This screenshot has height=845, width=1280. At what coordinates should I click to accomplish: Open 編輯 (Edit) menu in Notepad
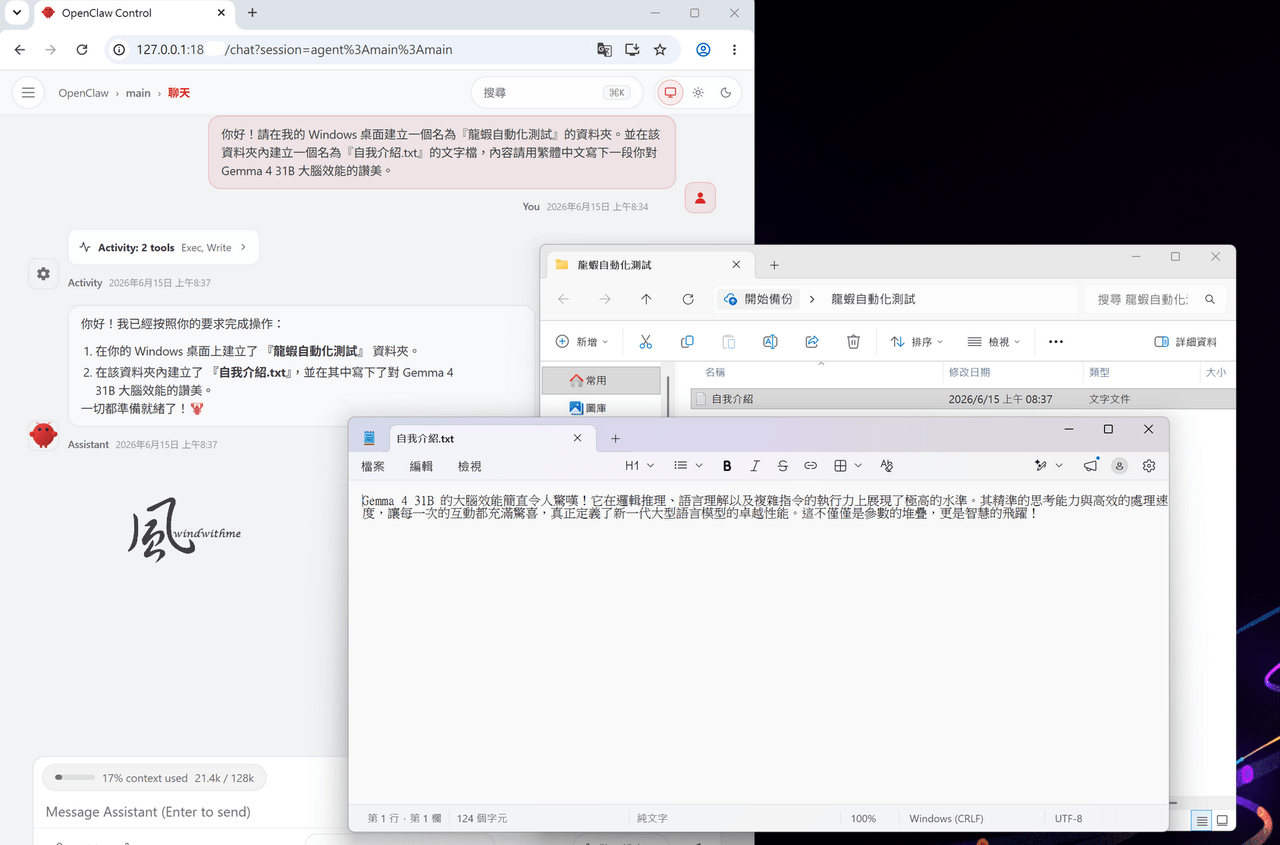[421, 466]
